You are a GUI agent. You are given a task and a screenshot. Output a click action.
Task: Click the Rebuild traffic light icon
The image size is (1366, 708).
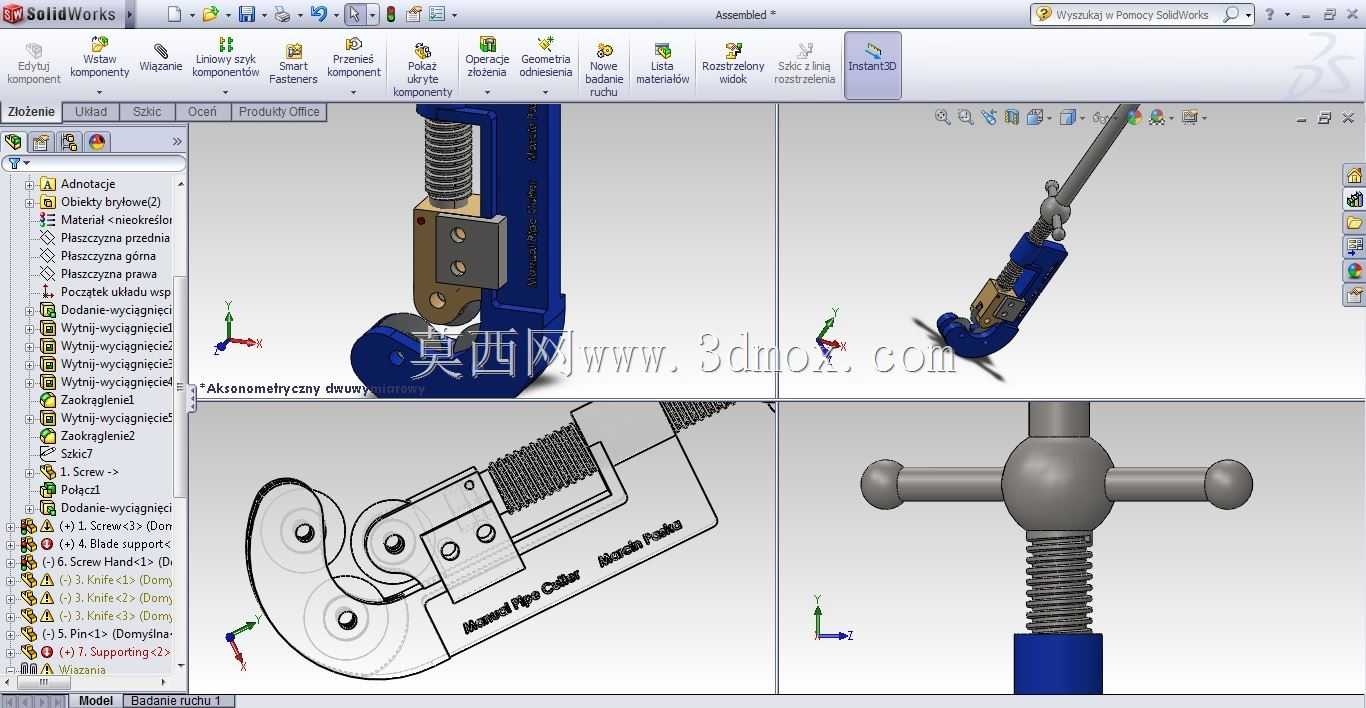(391, 14)
